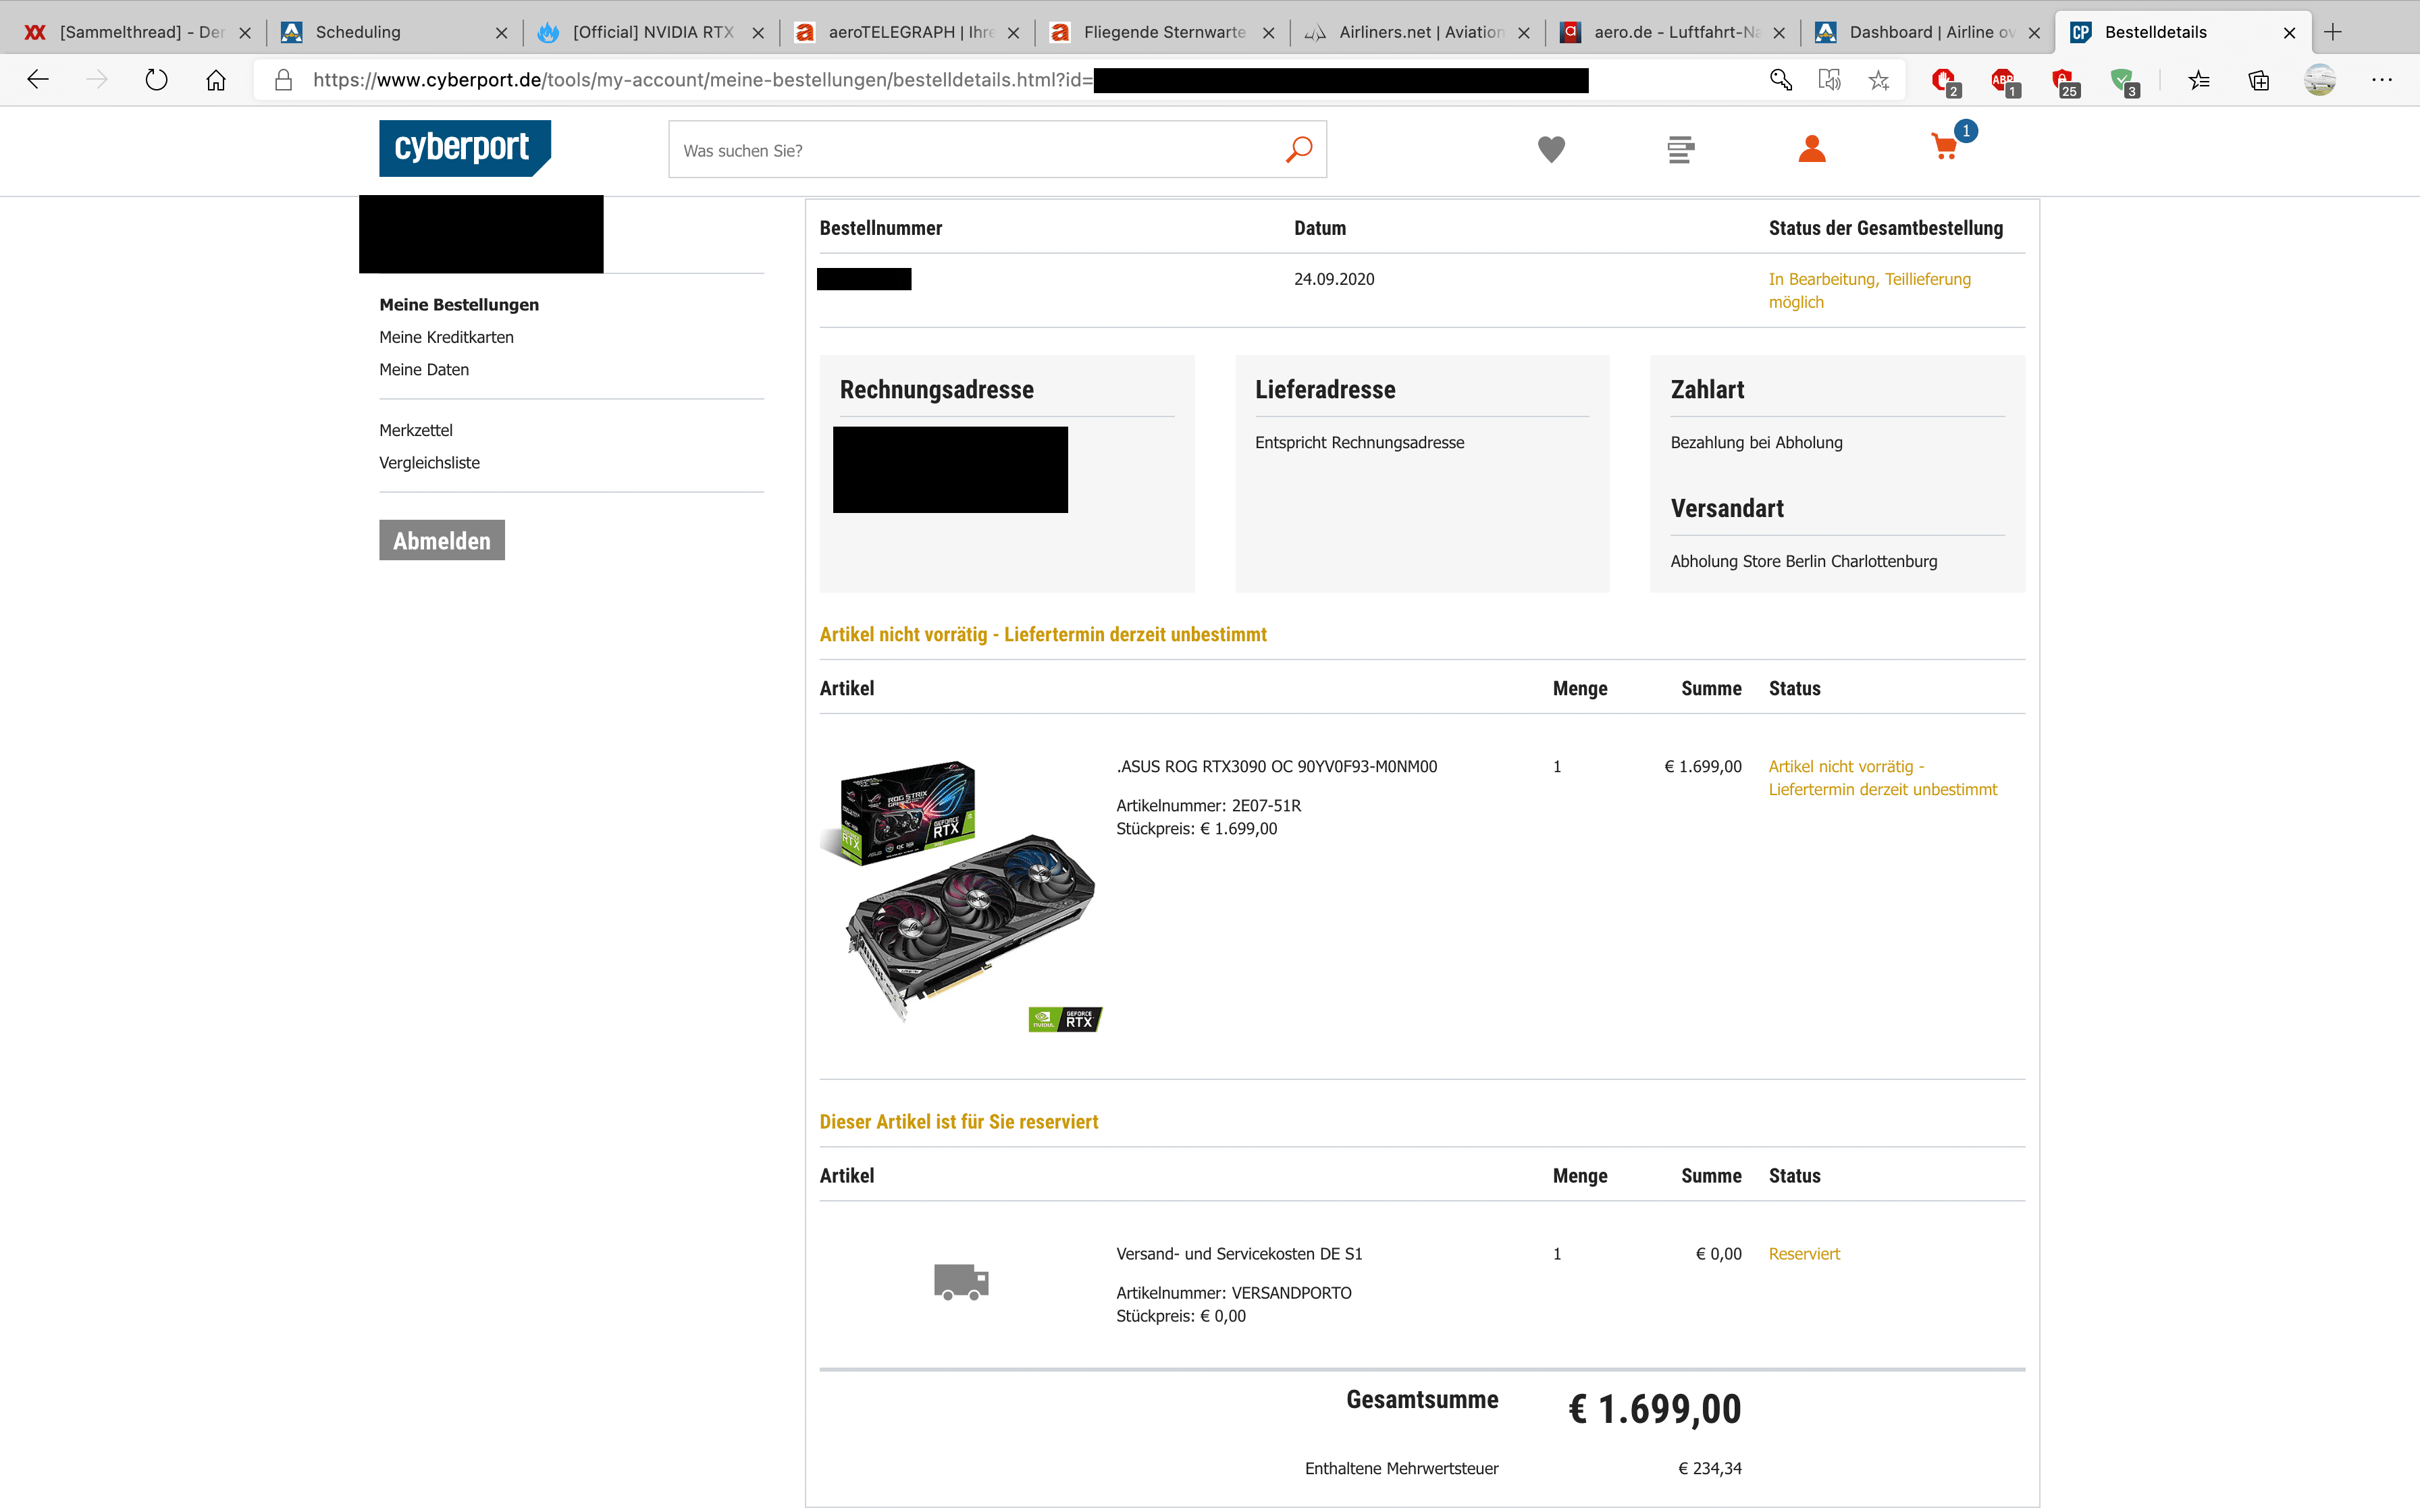Click the 'Dieser Artikel ist für Sie reserviert' heading
2420x1512 pixels.
(x=959, y=1121)
